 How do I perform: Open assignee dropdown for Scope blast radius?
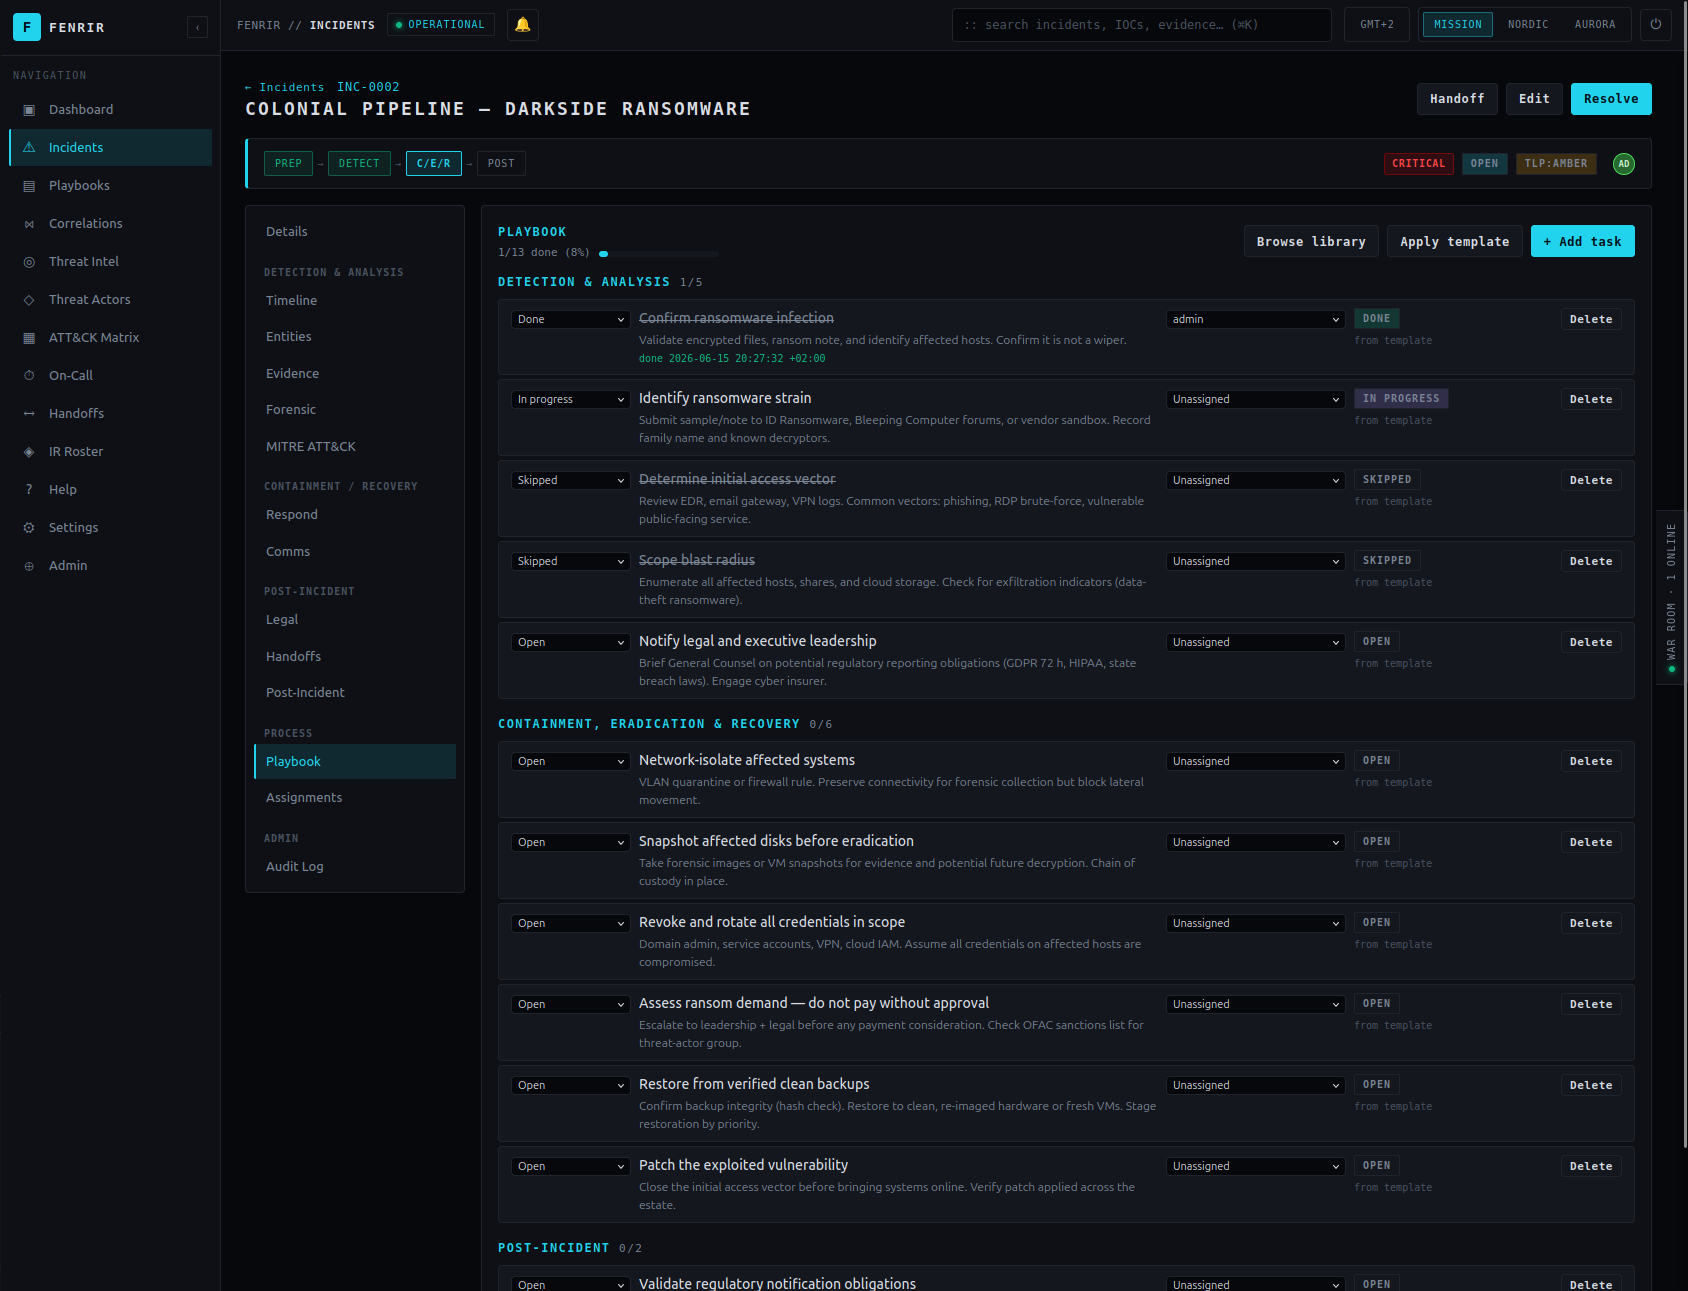[x=1255, y=562]
